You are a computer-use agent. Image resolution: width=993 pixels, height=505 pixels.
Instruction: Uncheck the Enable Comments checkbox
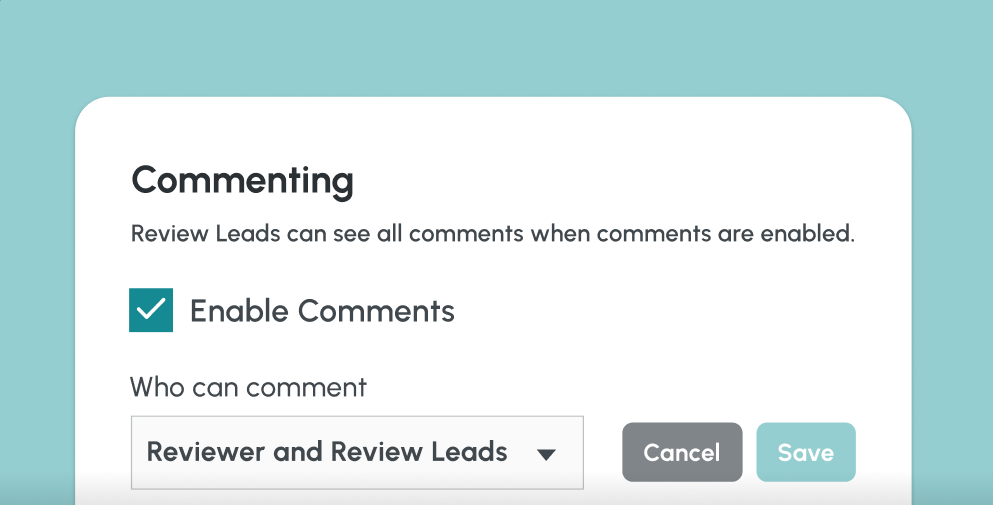[151, 310]
